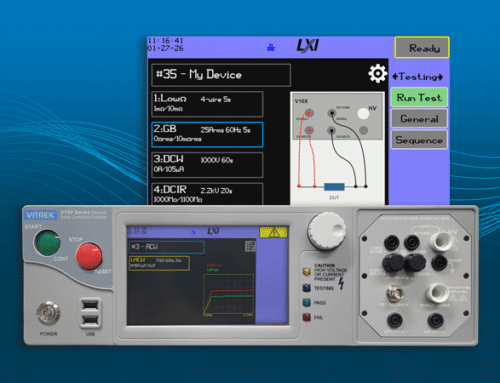Click the black GUARD jack
The height and width of the screenshot is (383, 500).
439,263
